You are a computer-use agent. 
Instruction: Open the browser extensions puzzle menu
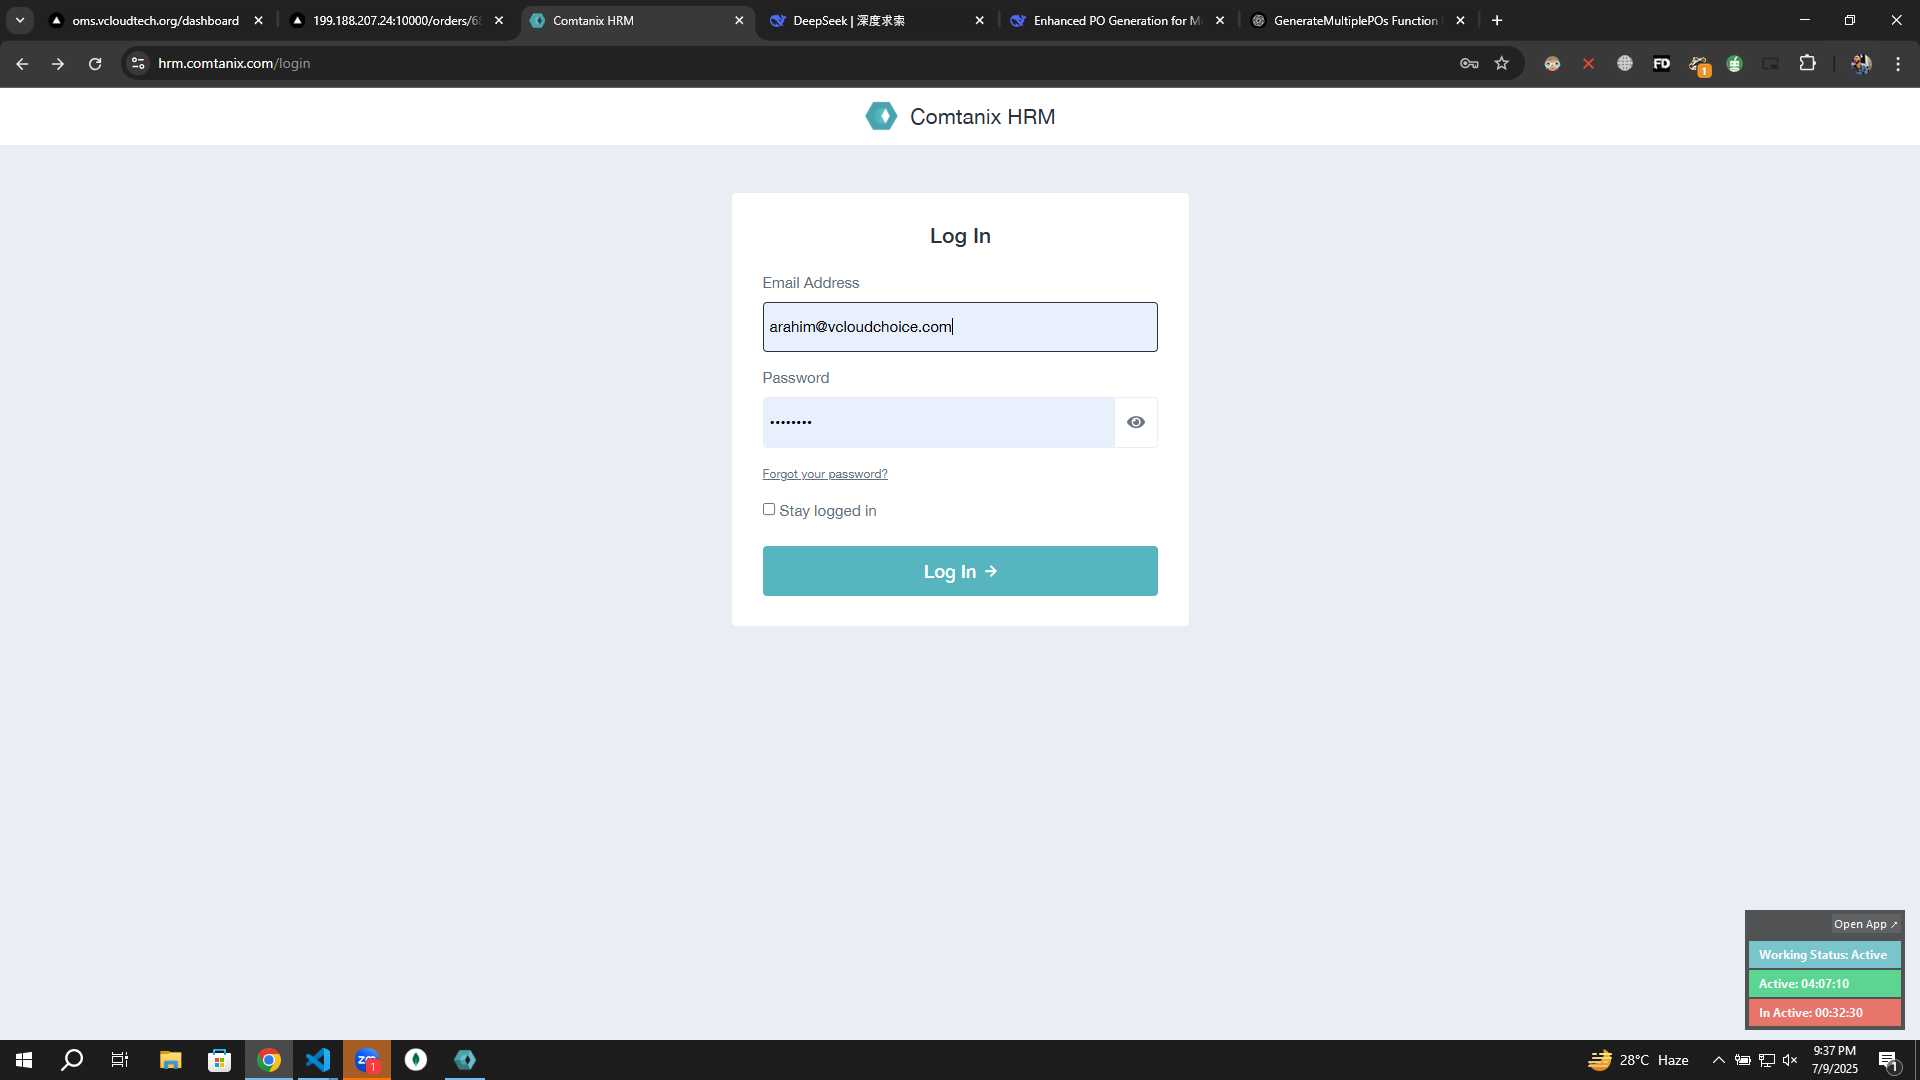pyautogui.click(x=1807, y=63)
